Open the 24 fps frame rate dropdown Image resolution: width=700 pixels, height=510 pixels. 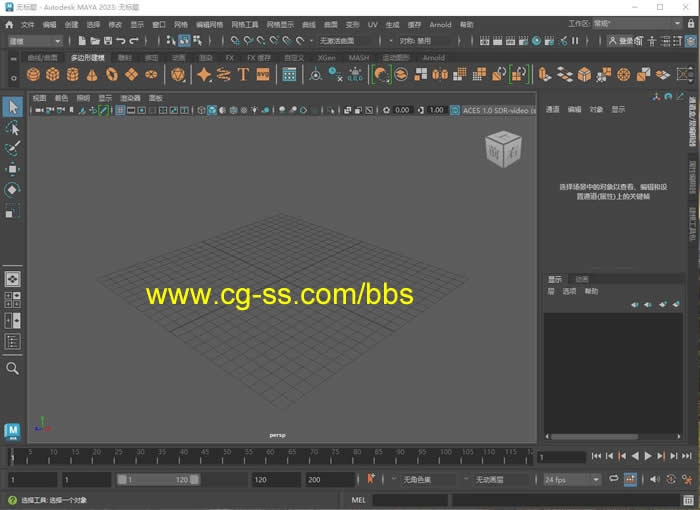(572, 480)
